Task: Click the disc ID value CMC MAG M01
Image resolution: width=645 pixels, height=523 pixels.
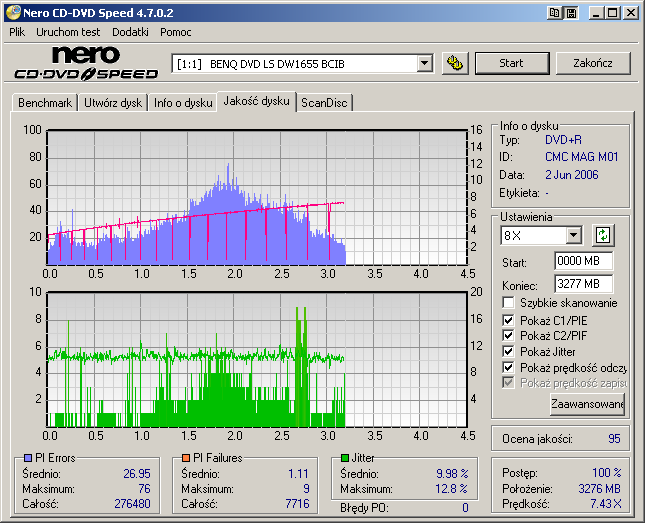Action: 582,157
